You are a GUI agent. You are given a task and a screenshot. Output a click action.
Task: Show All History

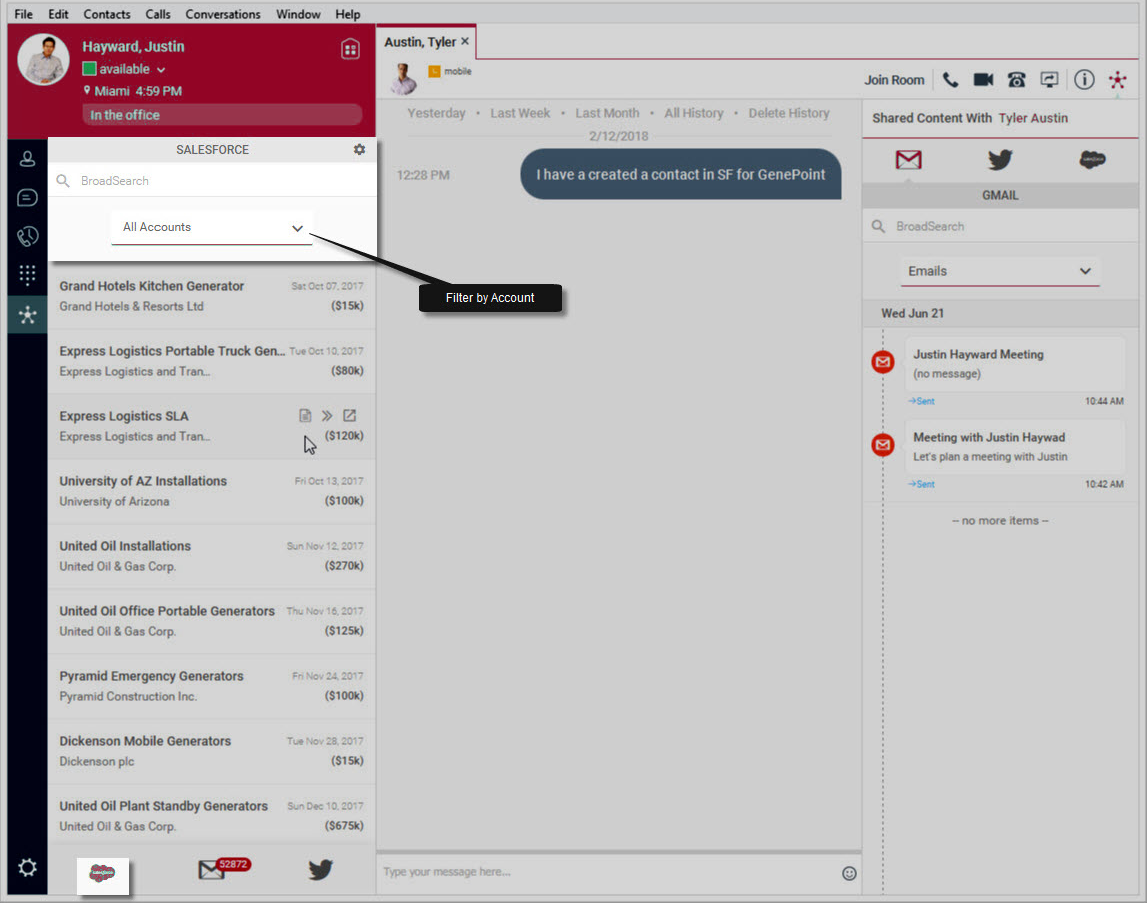693,113
